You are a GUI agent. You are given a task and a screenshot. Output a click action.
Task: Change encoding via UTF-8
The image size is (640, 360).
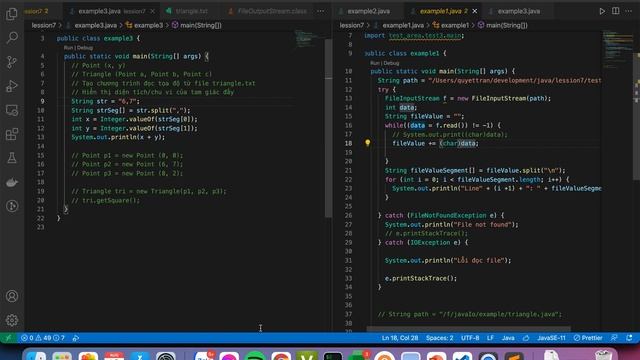point(470,338)
